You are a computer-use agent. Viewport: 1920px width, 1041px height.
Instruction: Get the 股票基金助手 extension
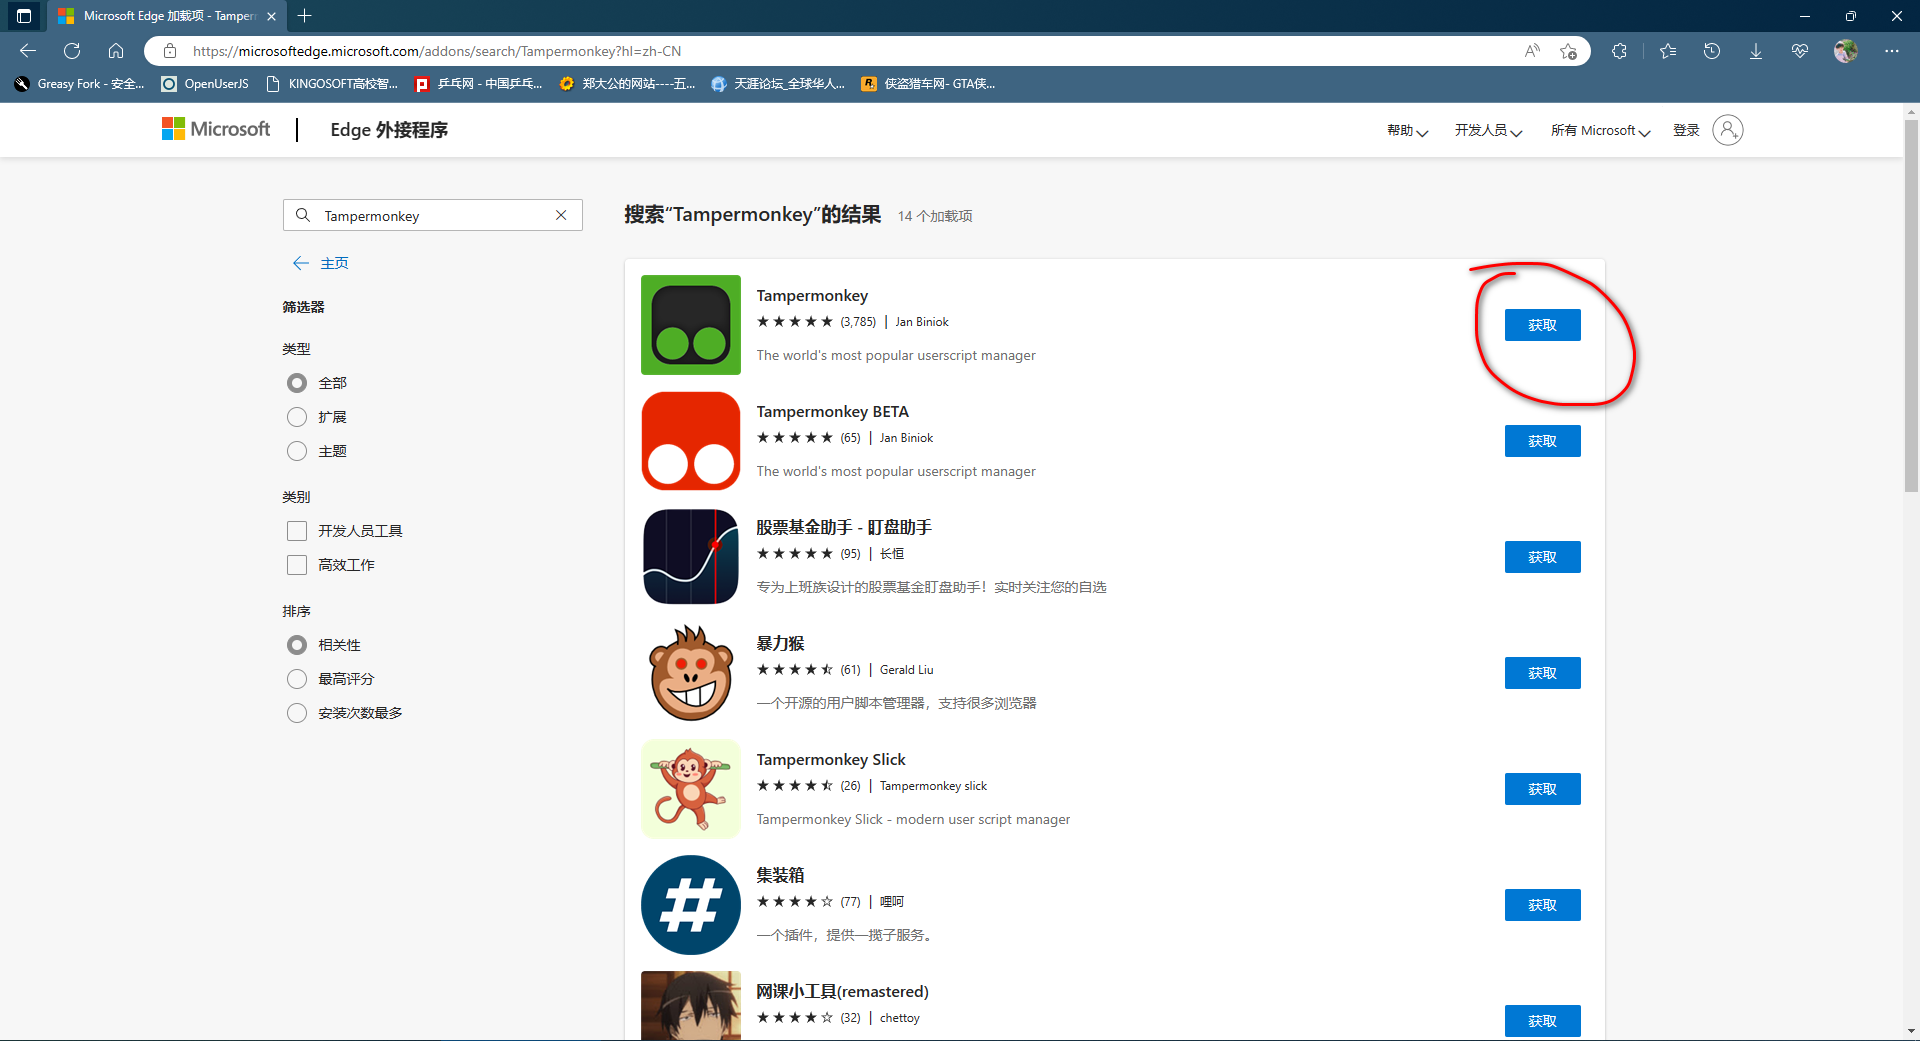pyautogui.click(x=1542, y=557)
